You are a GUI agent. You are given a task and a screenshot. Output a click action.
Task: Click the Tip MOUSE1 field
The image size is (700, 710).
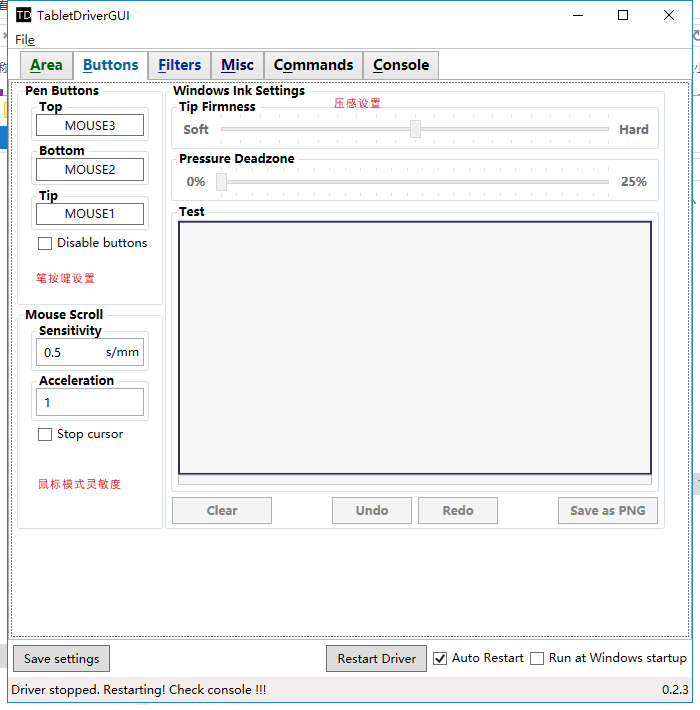point(90,214)
